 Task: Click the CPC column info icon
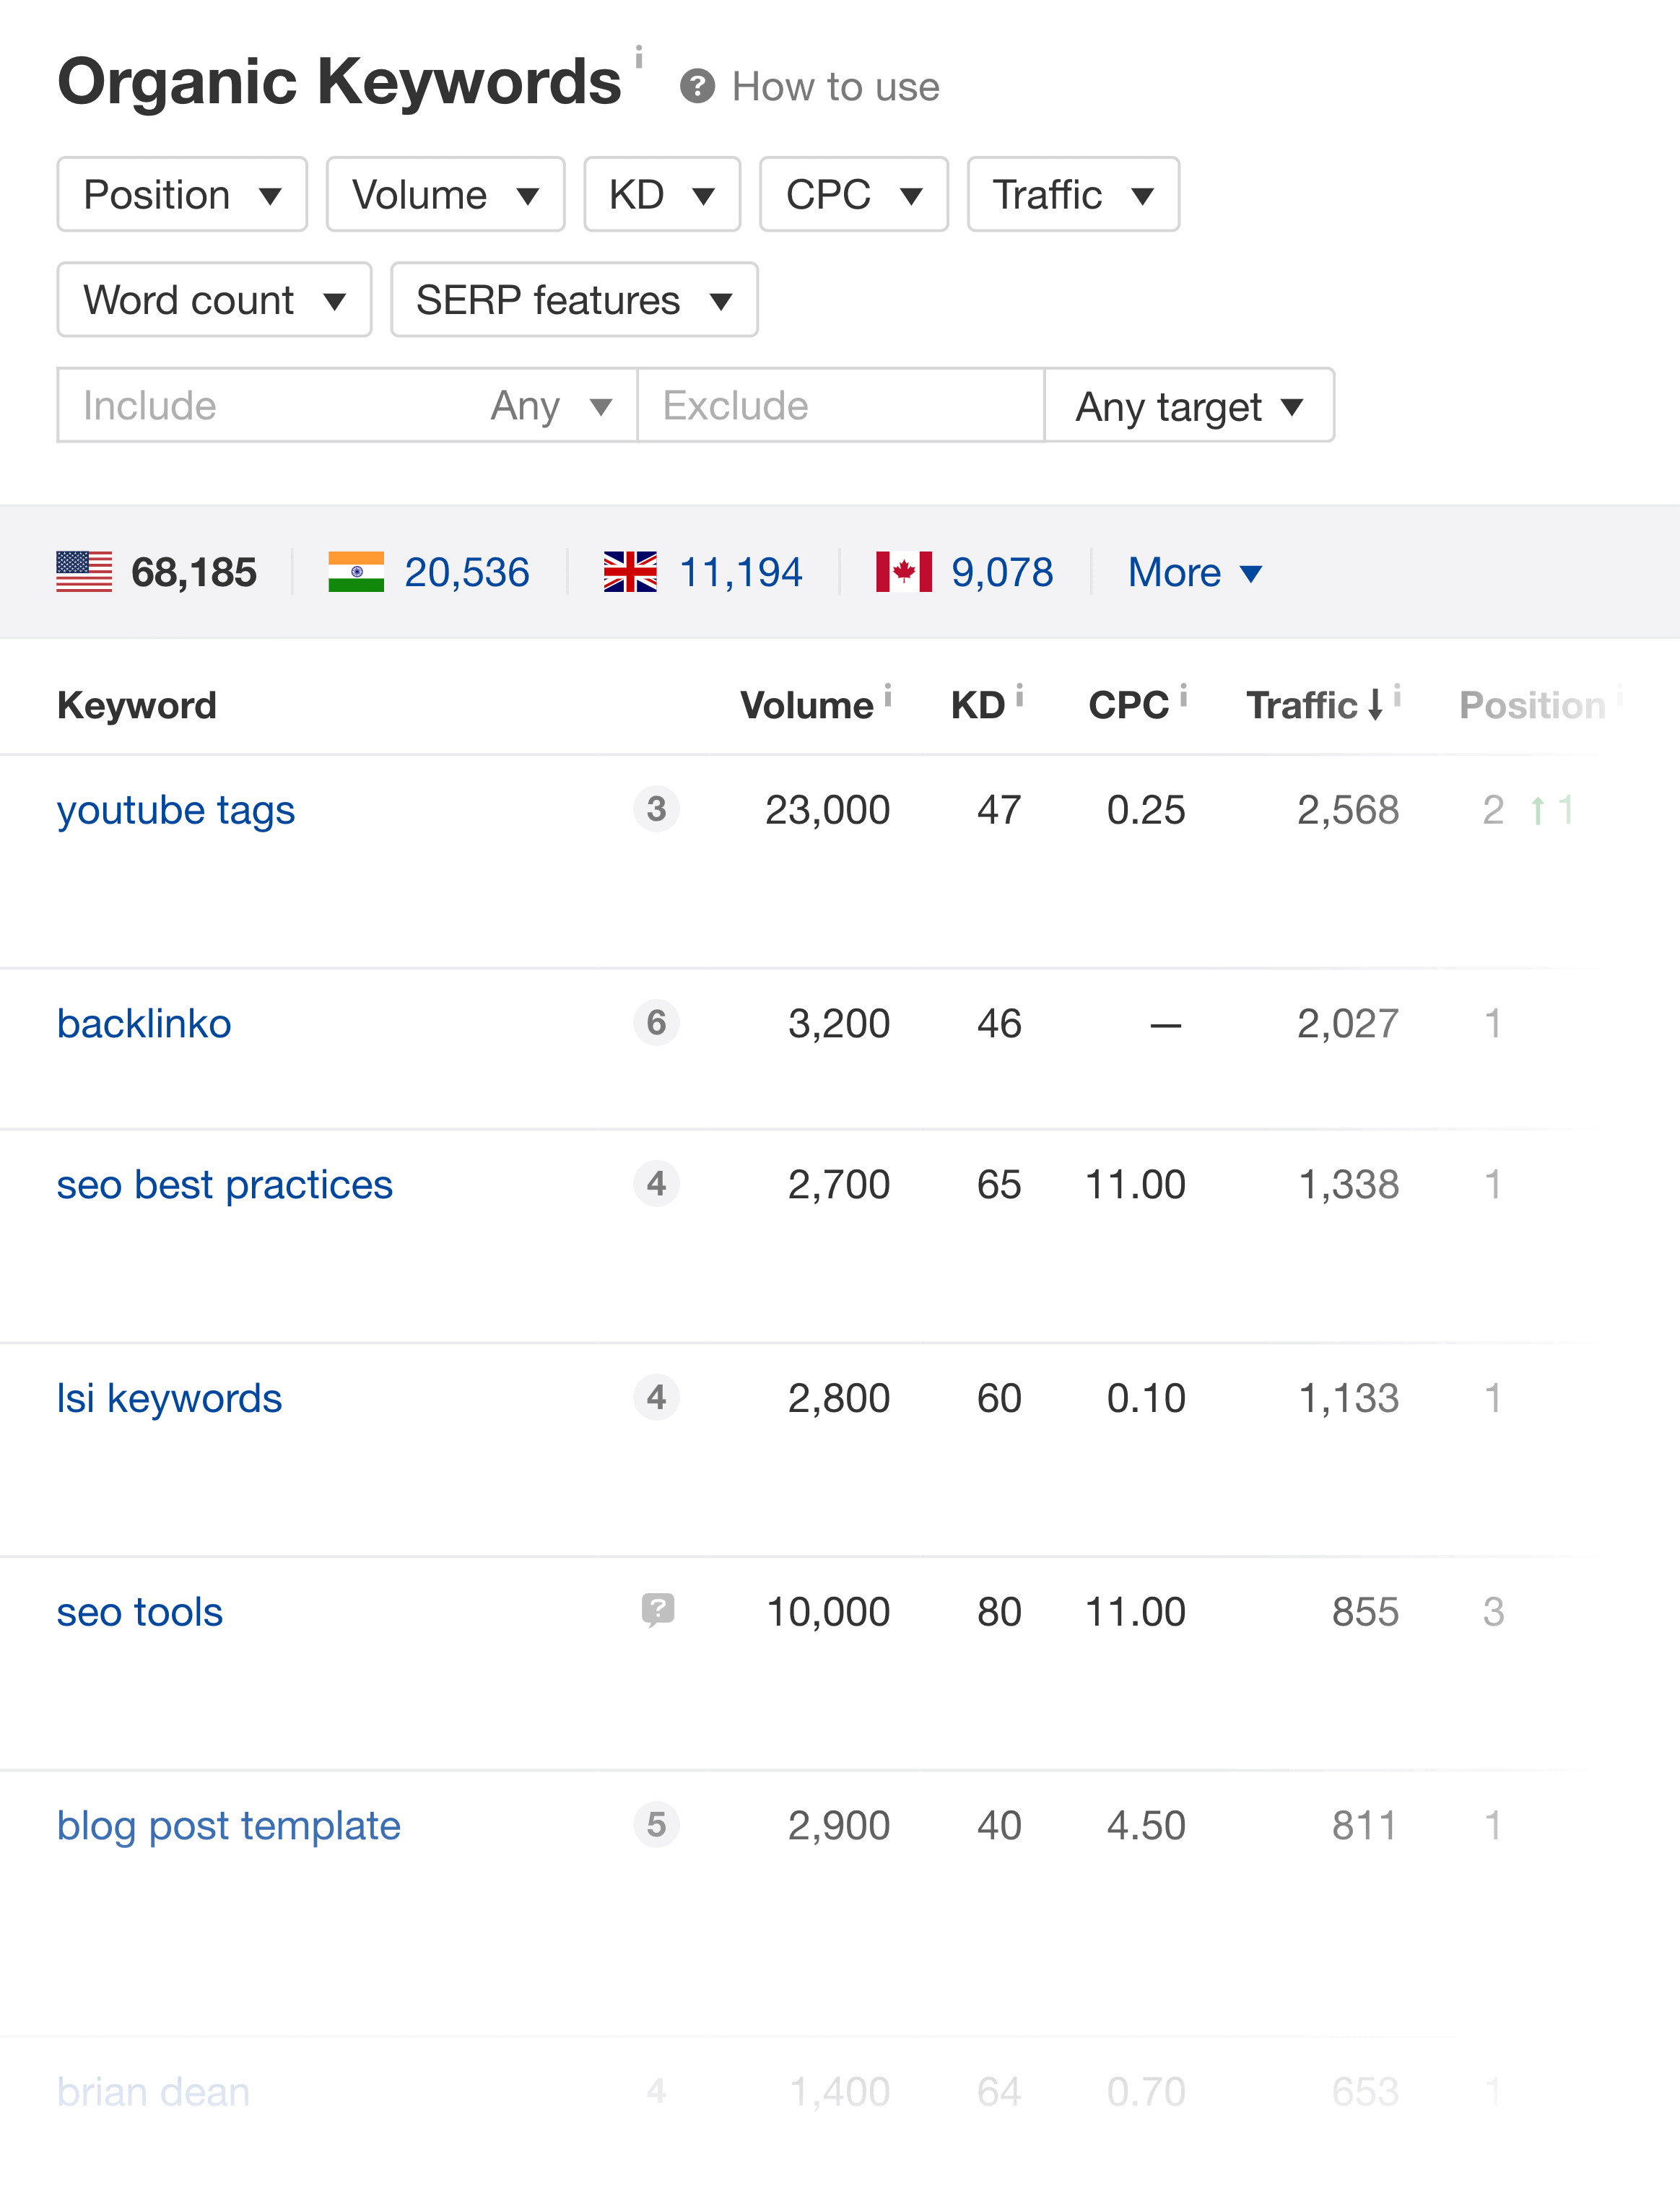1183,695
